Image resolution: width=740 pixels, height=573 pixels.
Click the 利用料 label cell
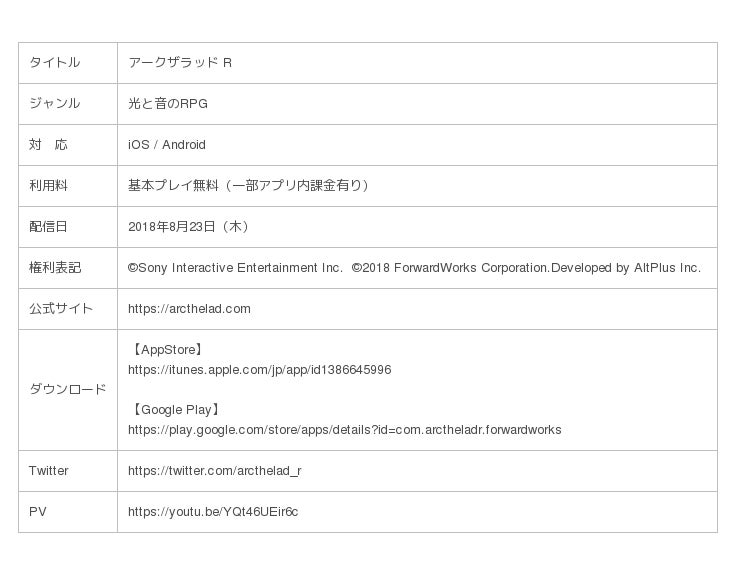(48, 186)
